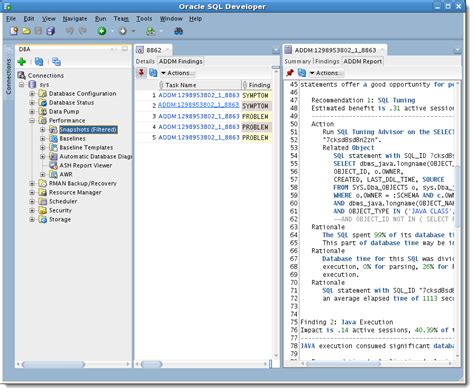474x392 pixels.
Task: Click the Save All toolbar icon
Action: tap(51, 31)
